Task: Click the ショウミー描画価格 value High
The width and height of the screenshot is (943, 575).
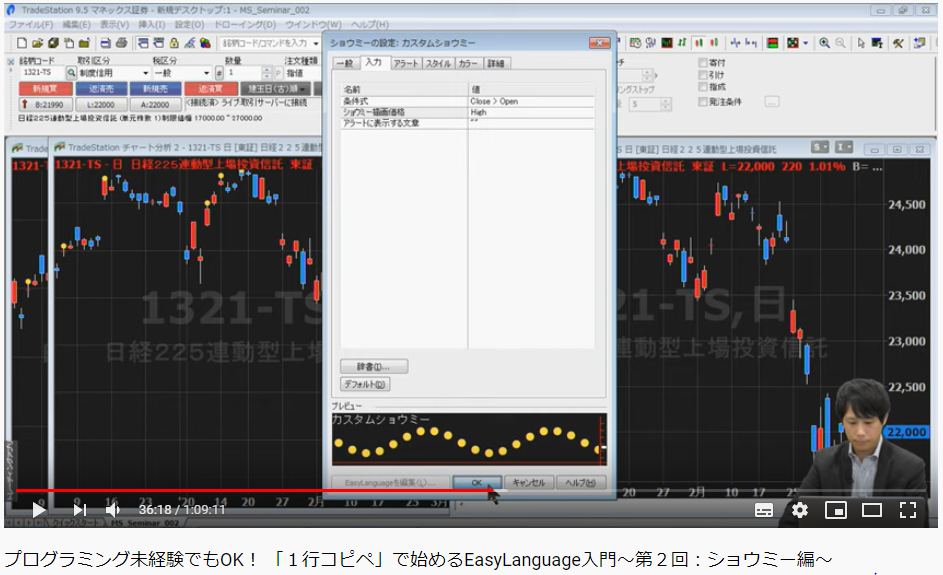Action: pyautogui.click(x=532, y=112)
